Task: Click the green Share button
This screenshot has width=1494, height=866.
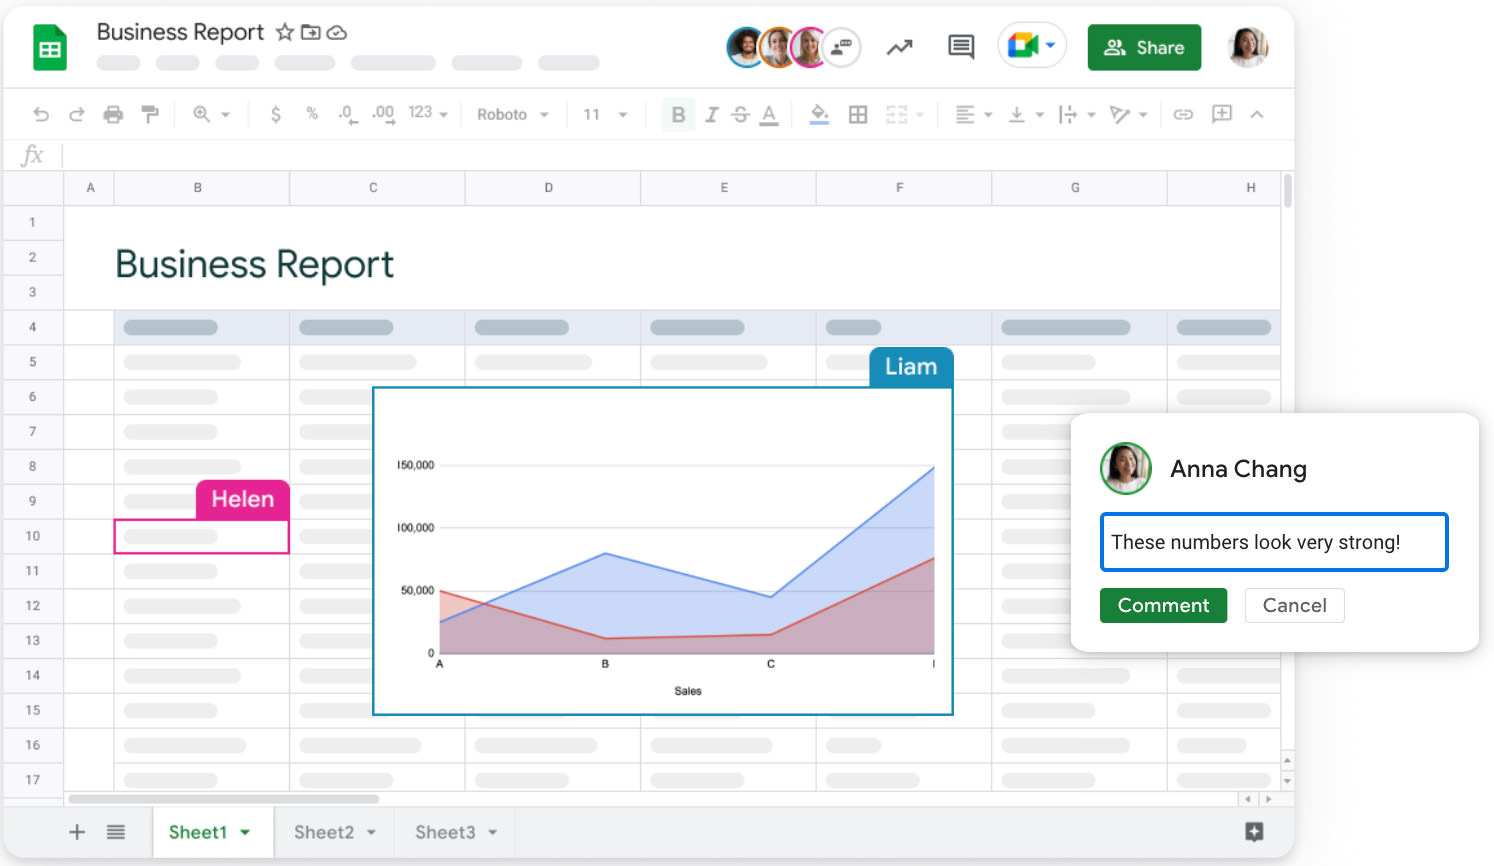Action: pos(1144,47)
